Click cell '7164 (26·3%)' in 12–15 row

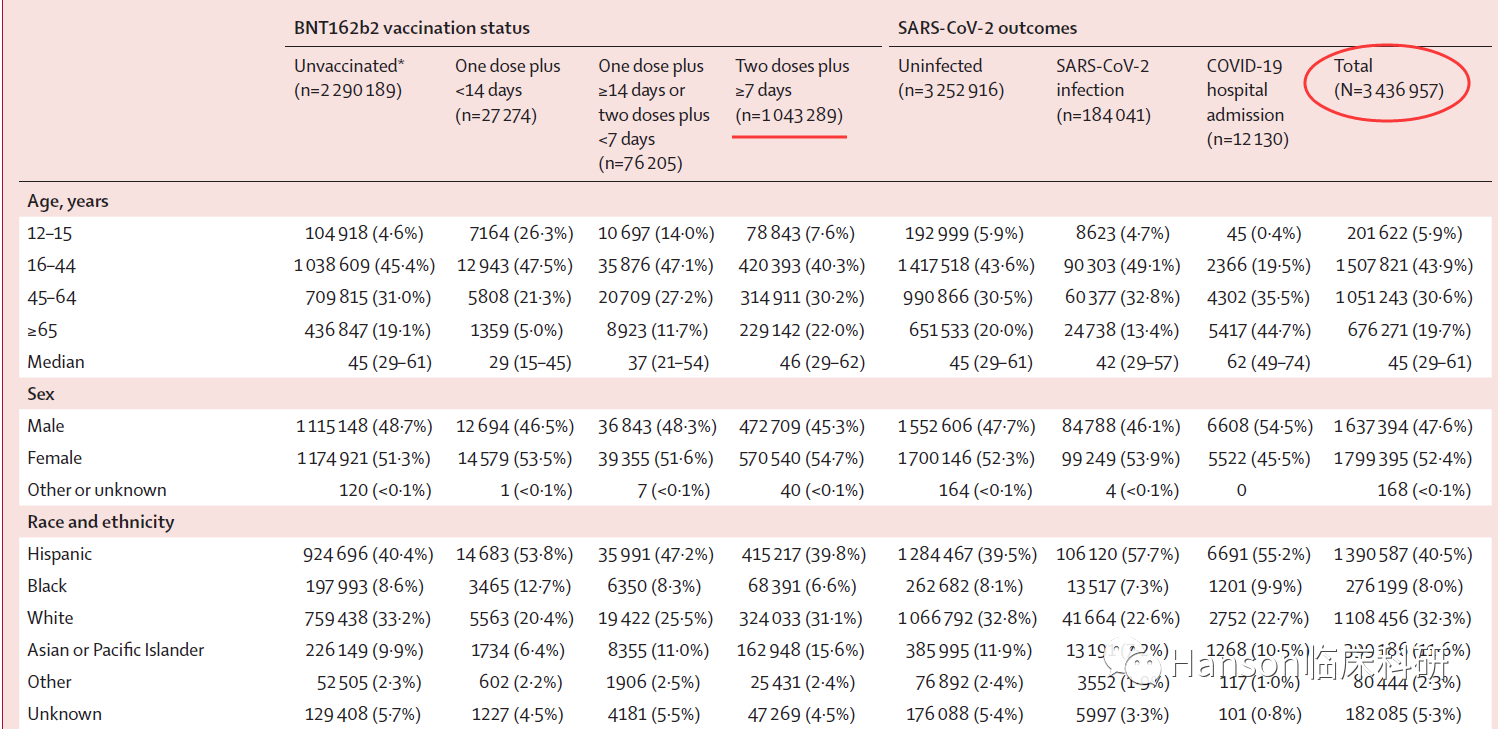[521, 233]
